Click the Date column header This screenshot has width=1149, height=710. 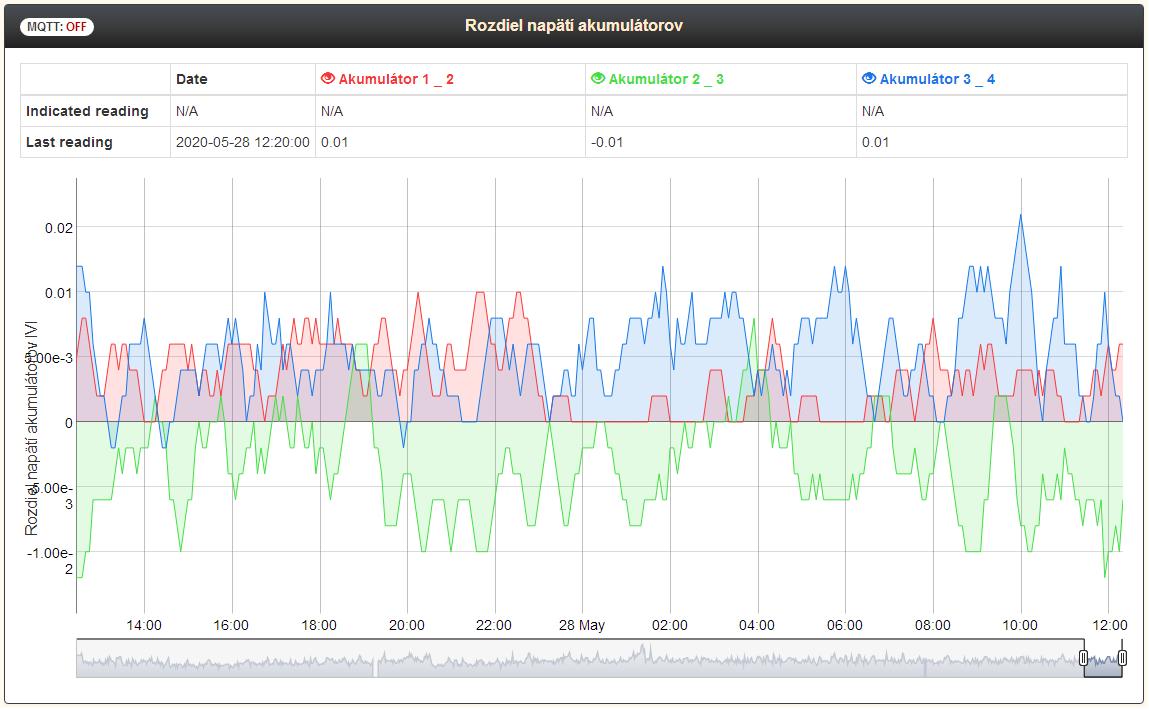(192, 79)
